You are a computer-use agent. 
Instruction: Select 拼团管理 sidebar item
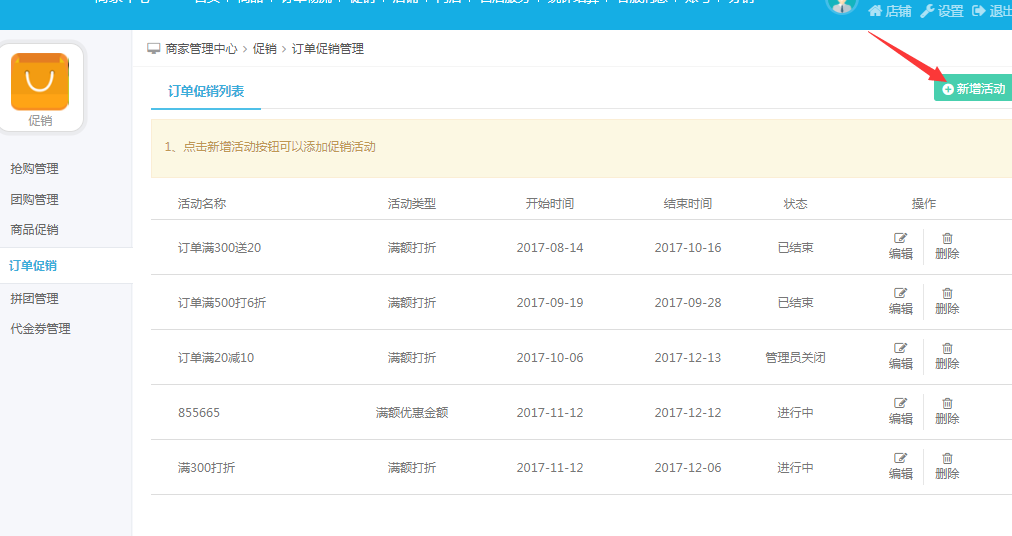34,299
